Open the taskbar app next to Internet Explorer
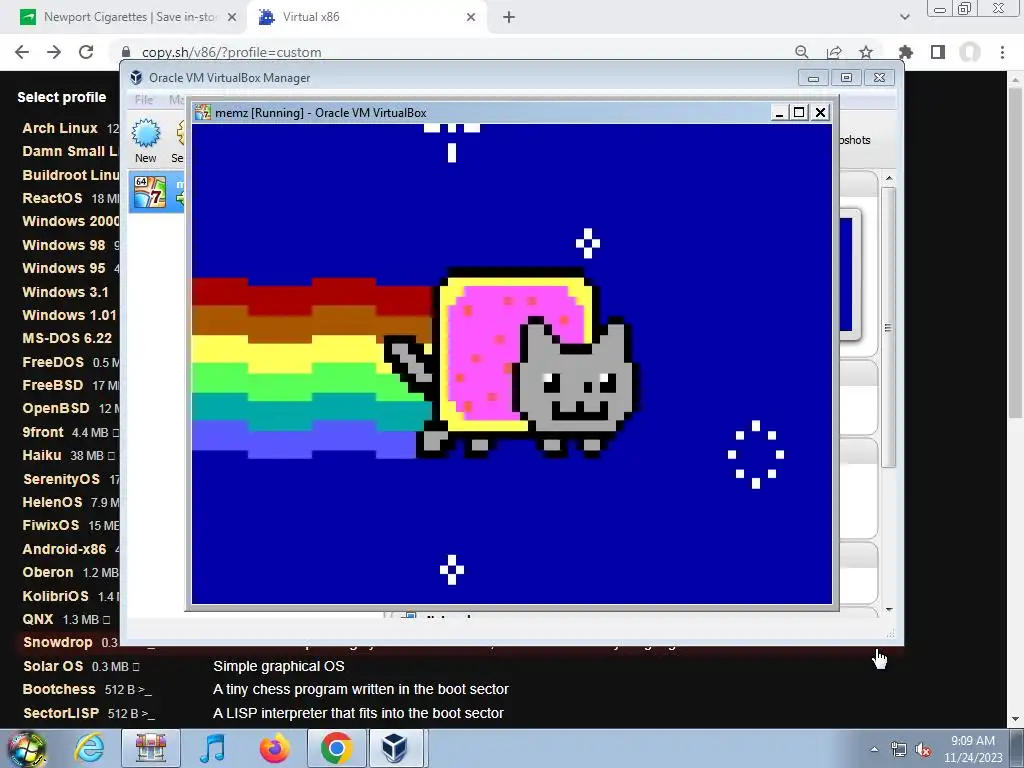The image size is (1024, 768). (151, 748)
